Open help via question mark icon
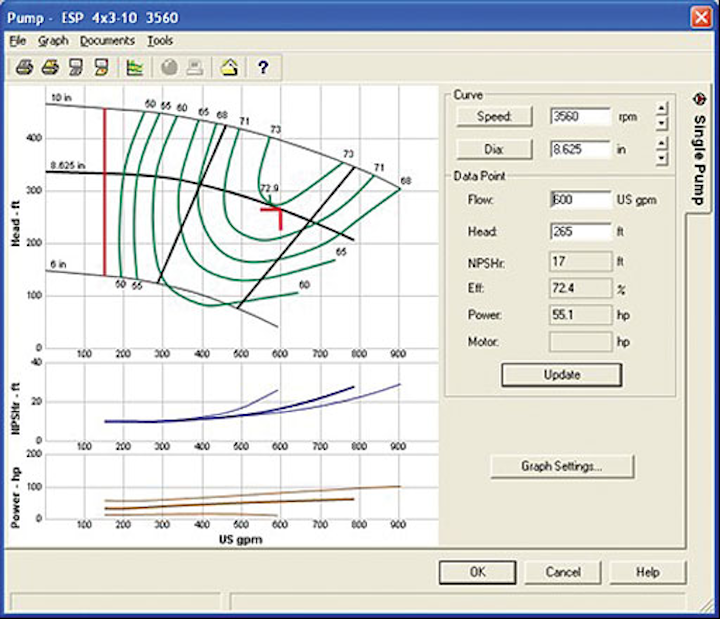 point(263,68)
